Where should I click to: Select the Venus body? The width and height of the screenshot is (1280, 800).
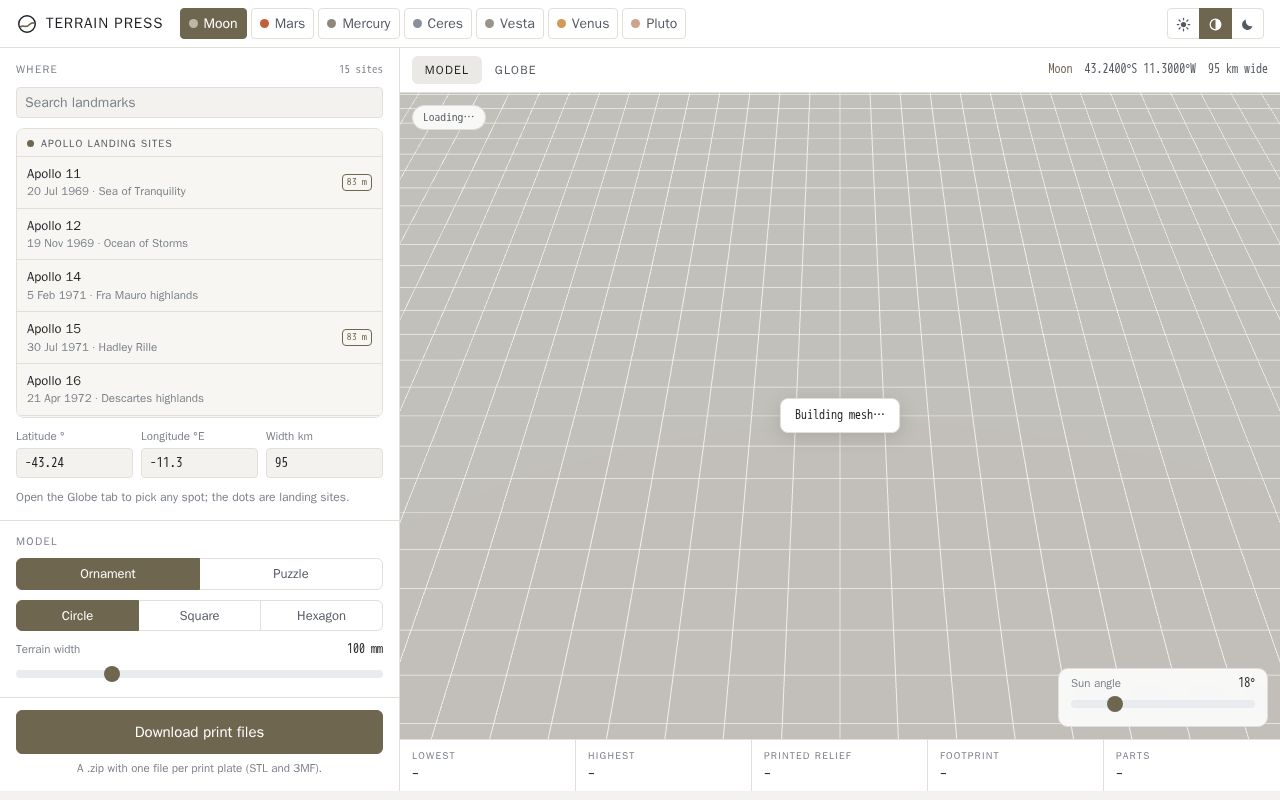[x=583, y=24]
